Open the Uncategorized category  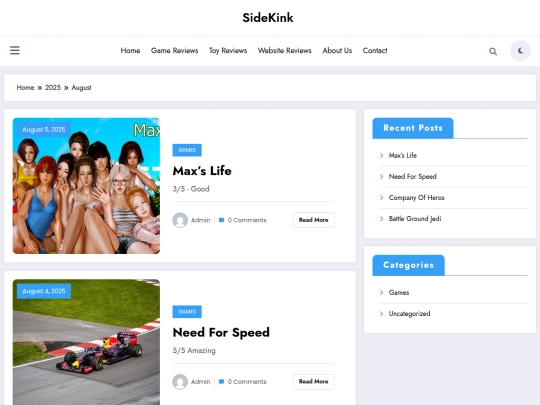pyautogui.click(x=409, y=314)
